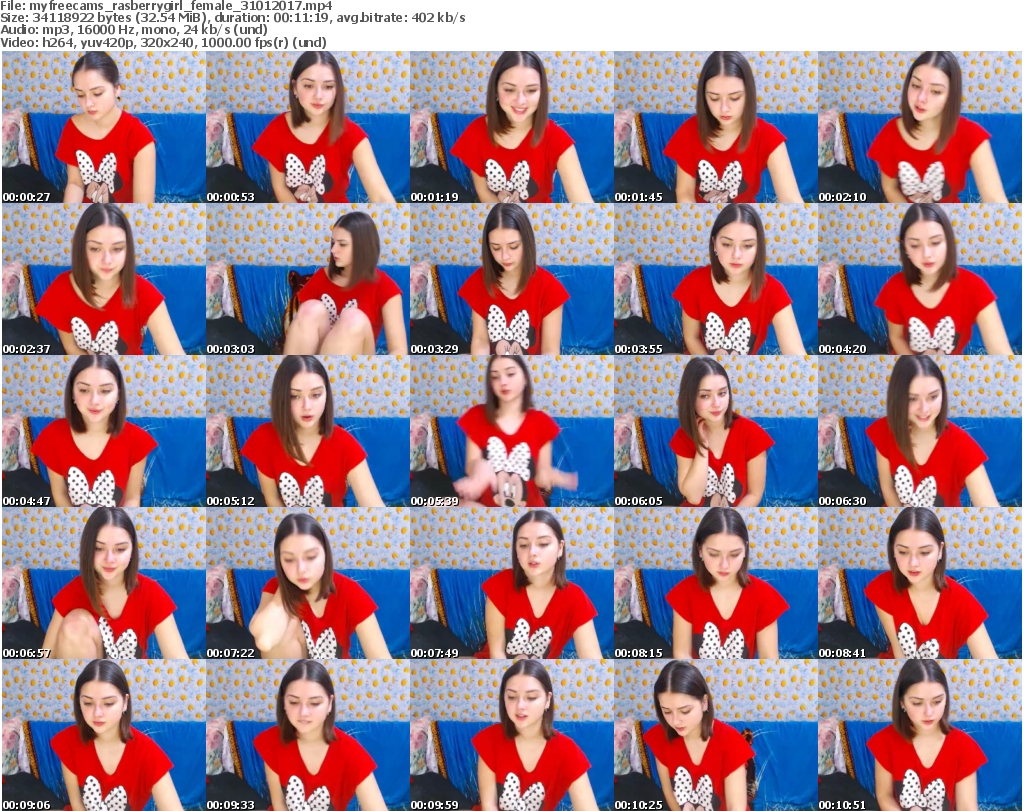
Task: Choose the thumbnail at 00:05:39
Action: pyautogui.click(x=511, y=431)
